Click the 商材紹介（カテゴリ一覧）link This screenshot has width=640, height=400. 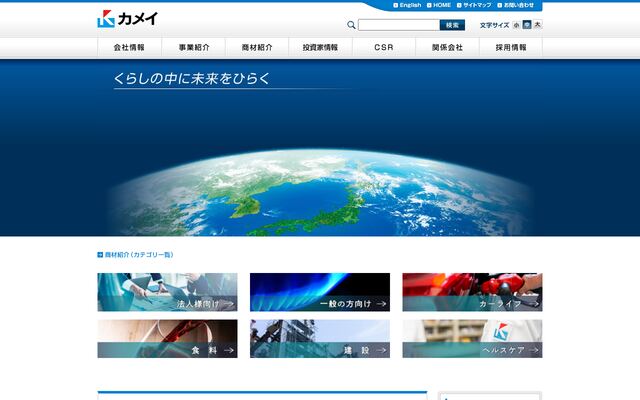click(x=139, y=255)
